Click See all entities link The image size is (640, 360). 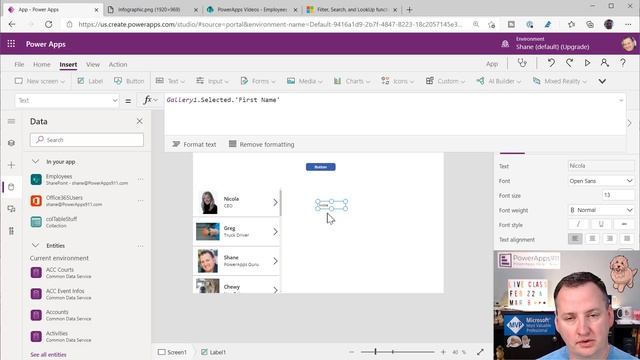pyautogui.click(x=48, y=354)
